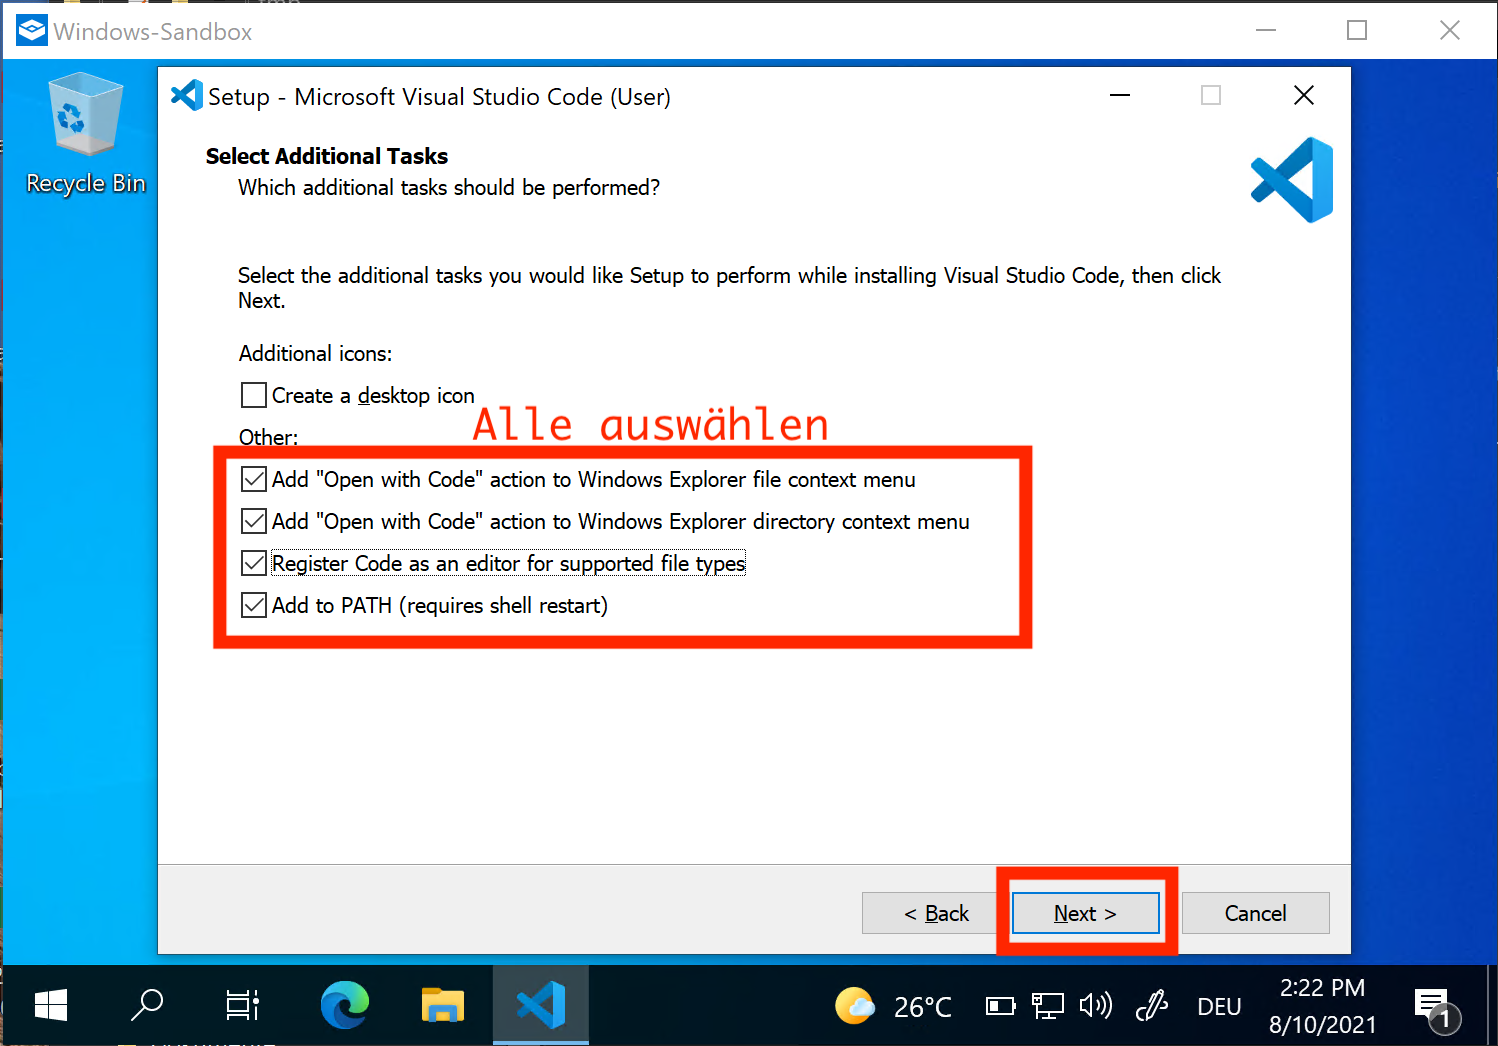The image size is (1498, 1046).
Task: Switch input language via DEU indicator
Action: click(1219, 1007)
